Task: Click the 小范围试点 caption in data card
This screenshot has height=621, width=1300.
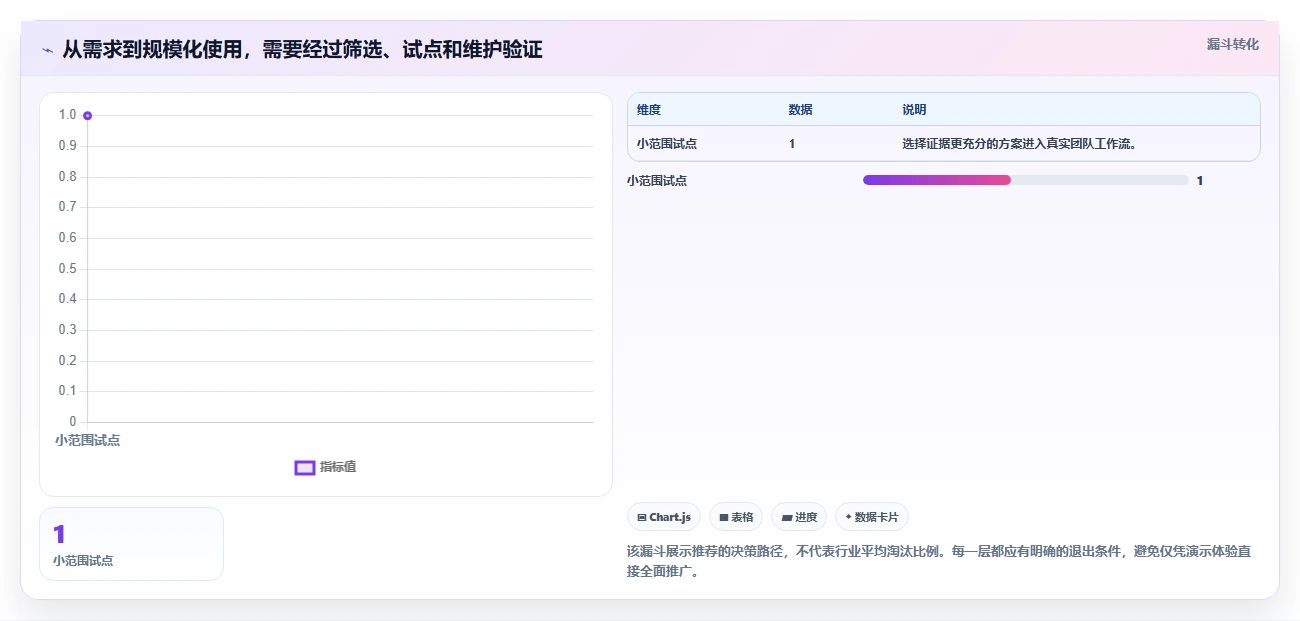Action: pyautogui.click(x=83, y=561)
